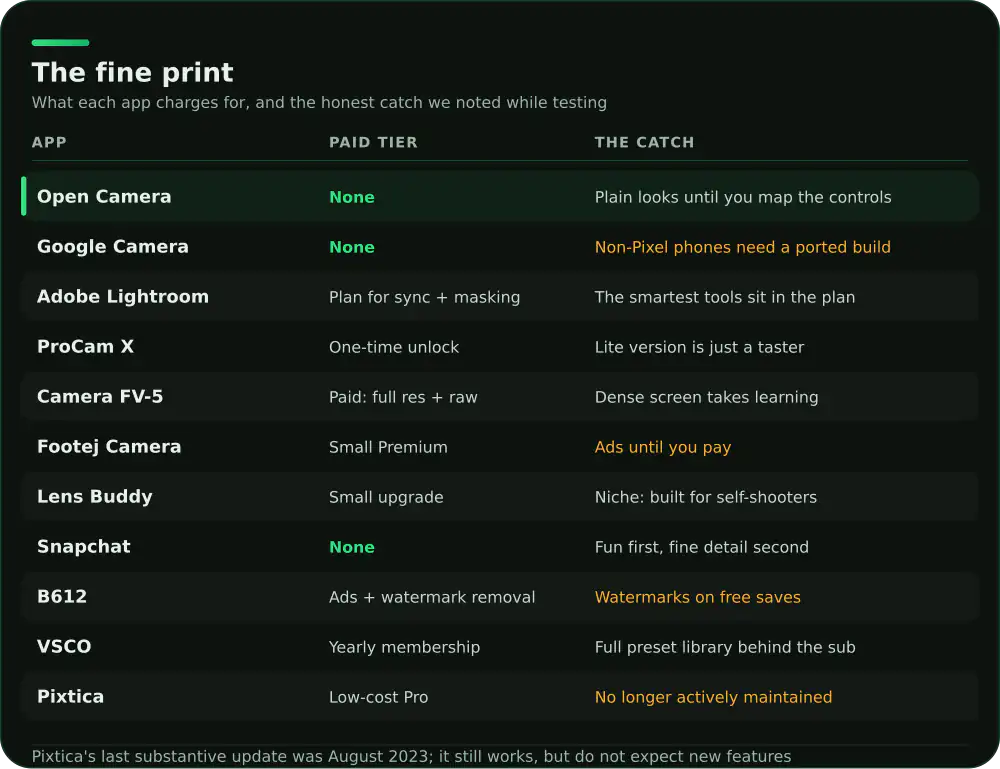Click 'The smartest tools sit in the plan'

tap(725, 297)
